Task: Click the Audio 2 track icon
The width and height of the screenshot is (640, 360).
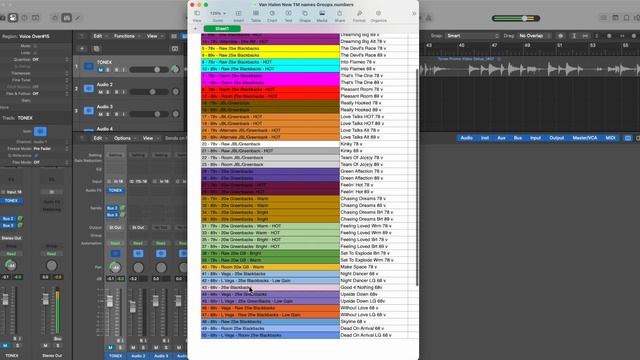Action: (x=89, y=88)
